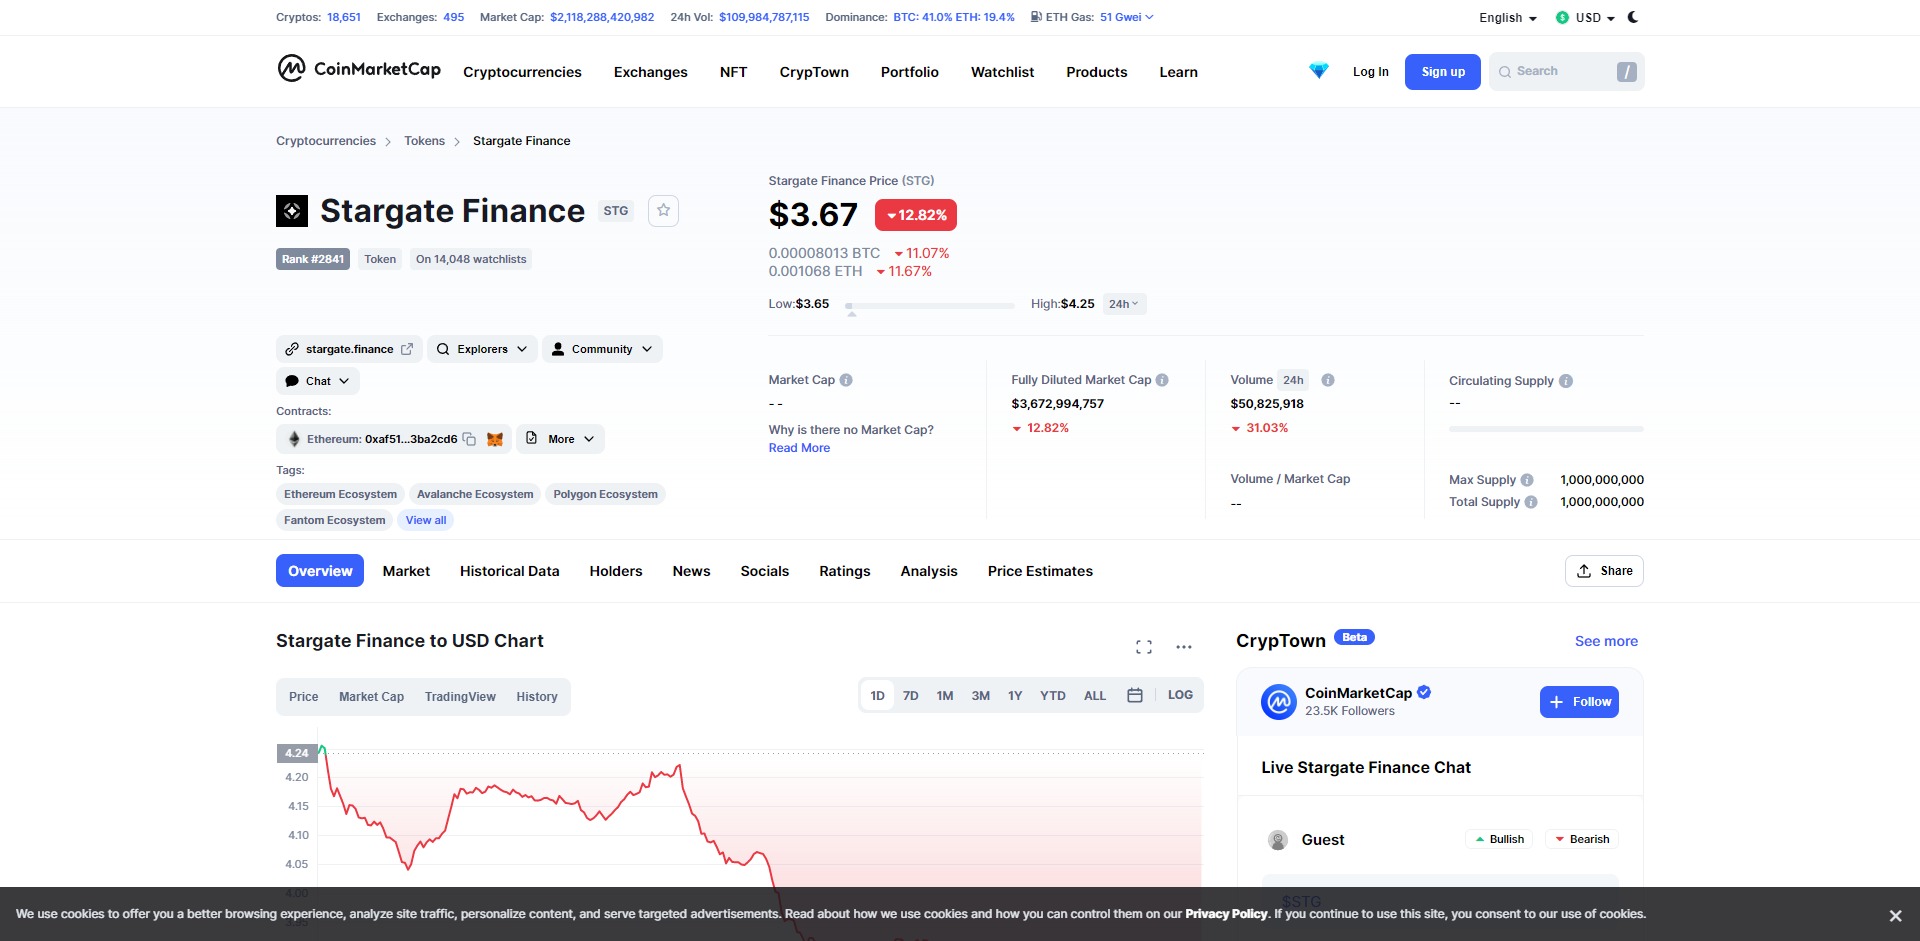The image size is (1920, 941).
Task: Change the Volume 24h period selector
Action: [x=1293, y=380]
